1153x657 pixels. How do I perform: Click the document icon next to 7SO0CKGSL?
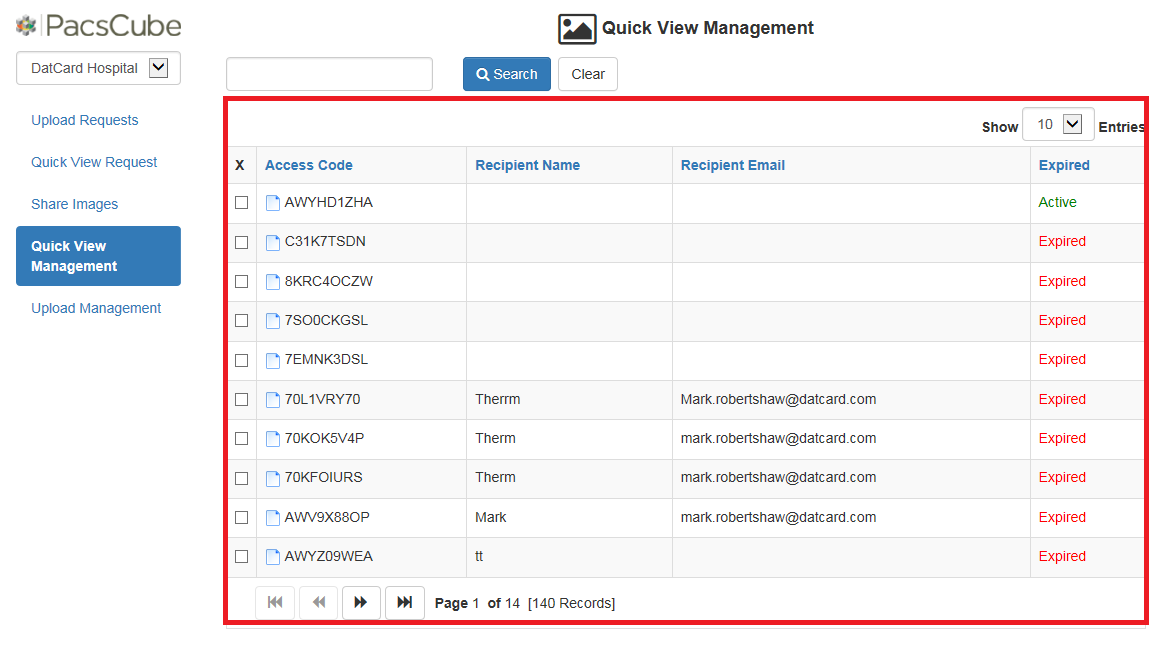tap(273, 321)
